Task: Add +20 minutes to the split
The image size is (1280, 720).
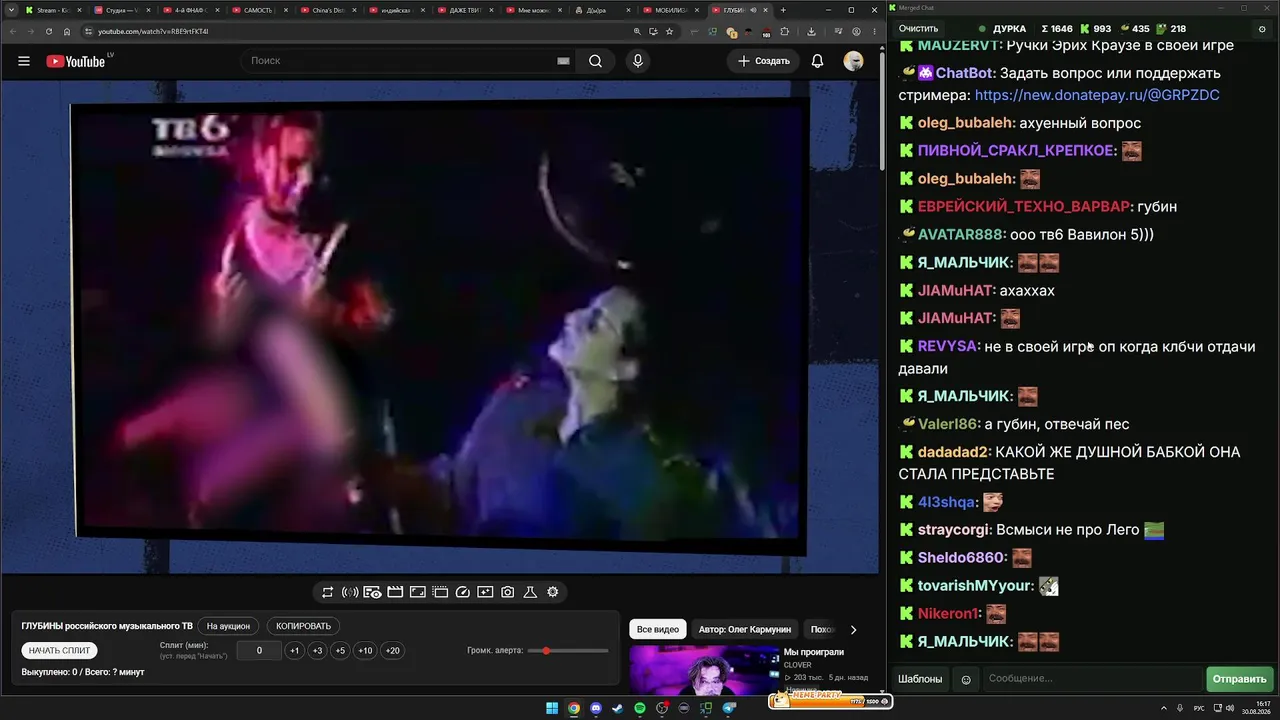Action: pos(392,651)
